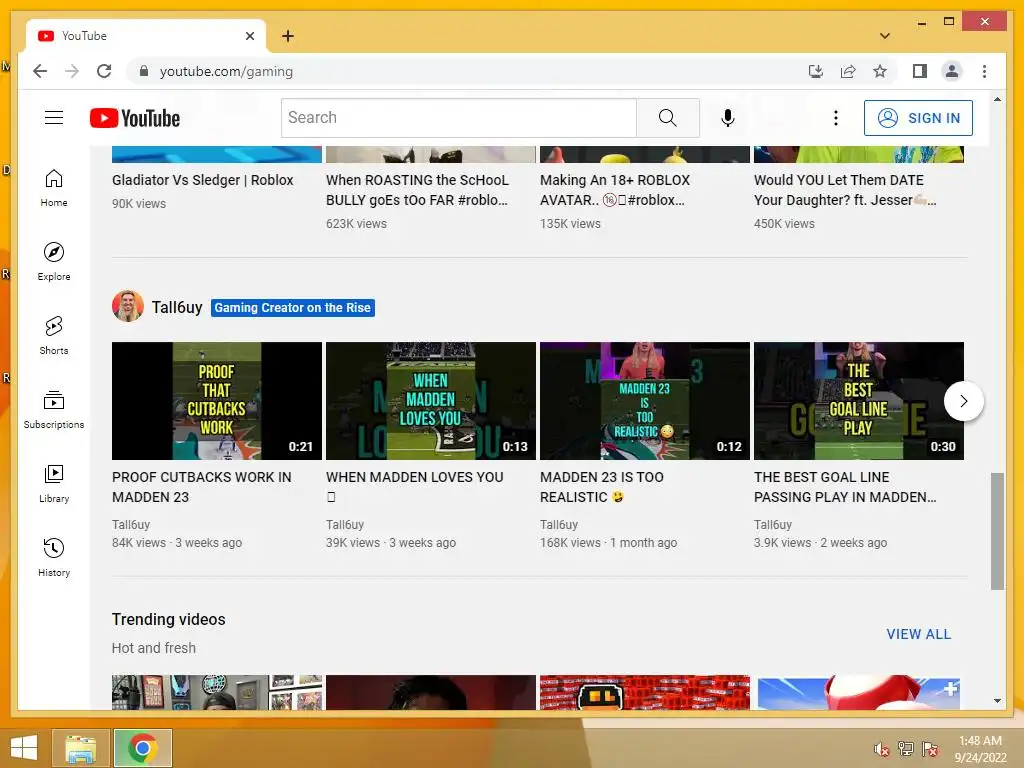Click Gaming Creator on the Rise badge

pyautogui.click(x=293, y=308)
